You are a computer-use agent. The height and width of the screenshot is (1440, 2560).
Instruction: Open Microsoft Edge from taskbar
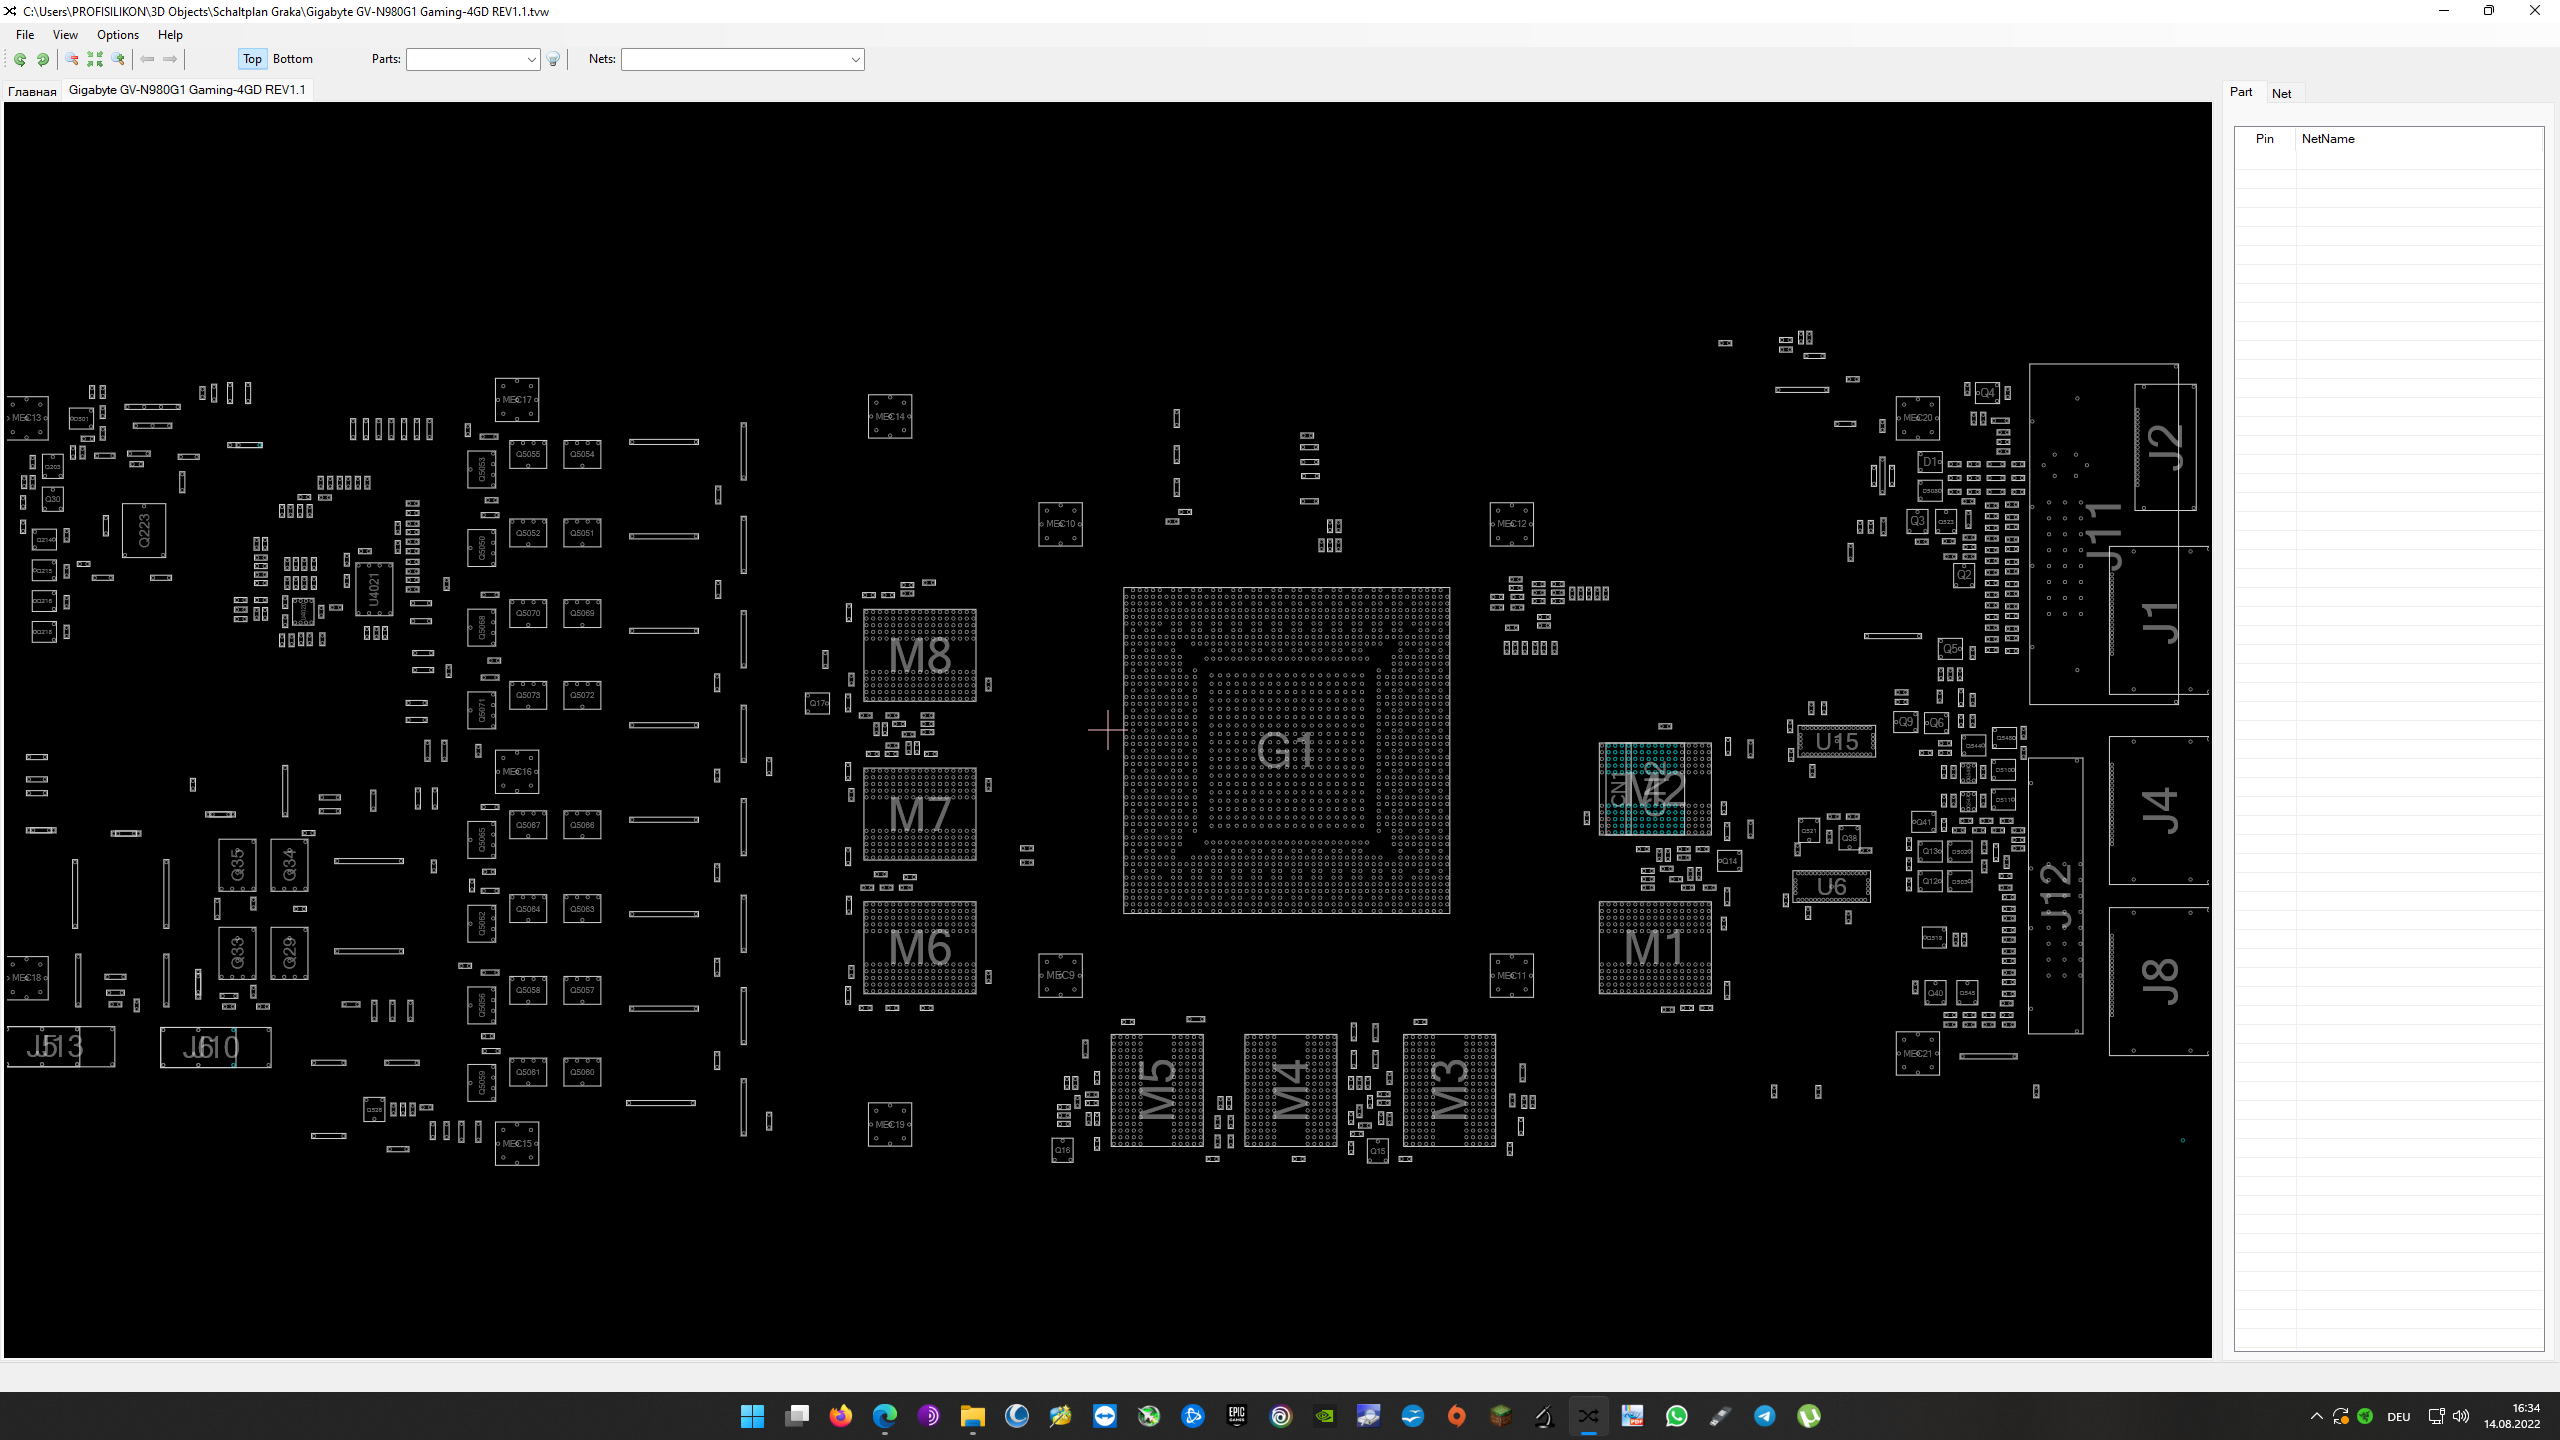click(x=885, y=1416)
